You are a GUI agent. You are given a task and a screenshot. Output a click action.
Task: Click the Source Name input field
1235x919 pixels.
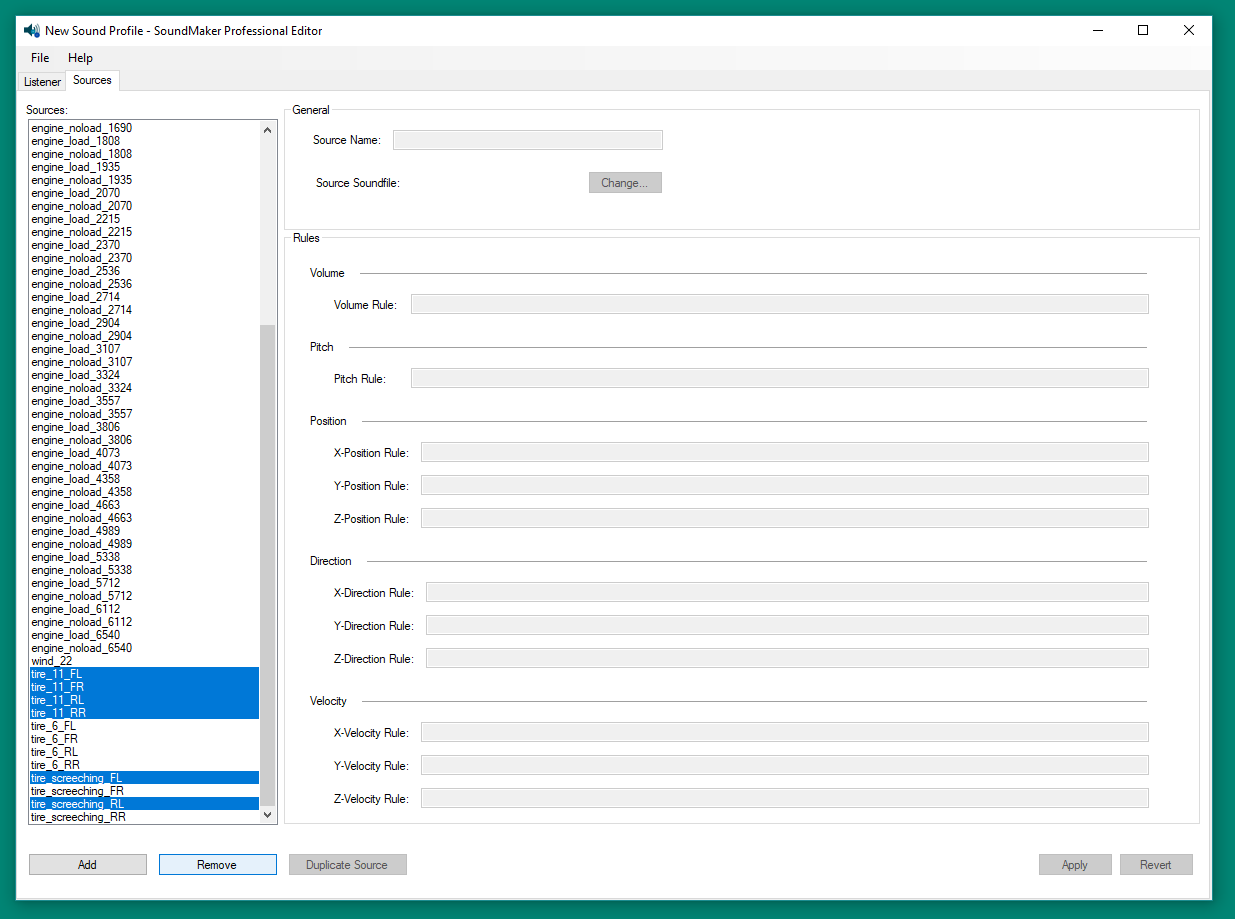tap(528, 140)
